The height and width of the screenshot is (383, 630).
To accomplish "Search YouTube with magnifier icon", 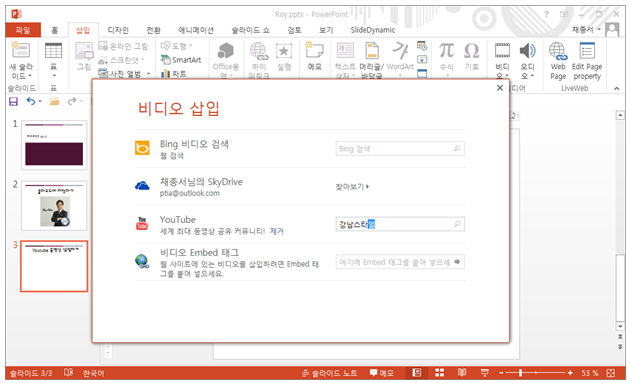I will point(457,224).
